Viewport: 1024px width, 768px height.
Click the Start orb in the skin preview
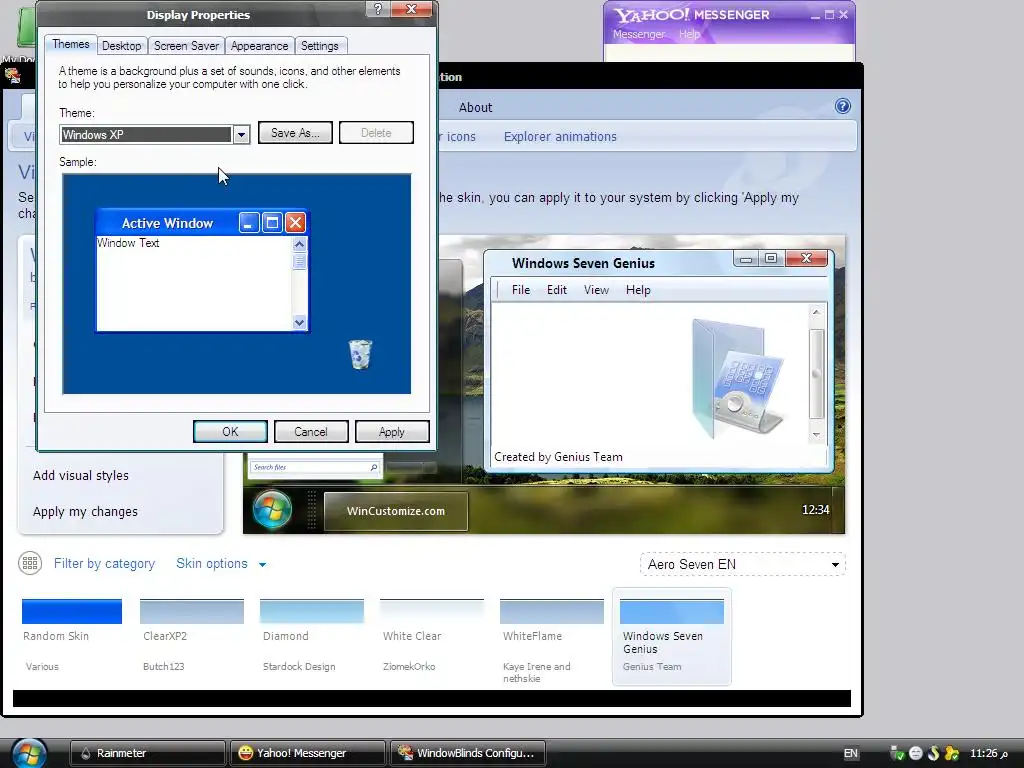coord(272,509)
